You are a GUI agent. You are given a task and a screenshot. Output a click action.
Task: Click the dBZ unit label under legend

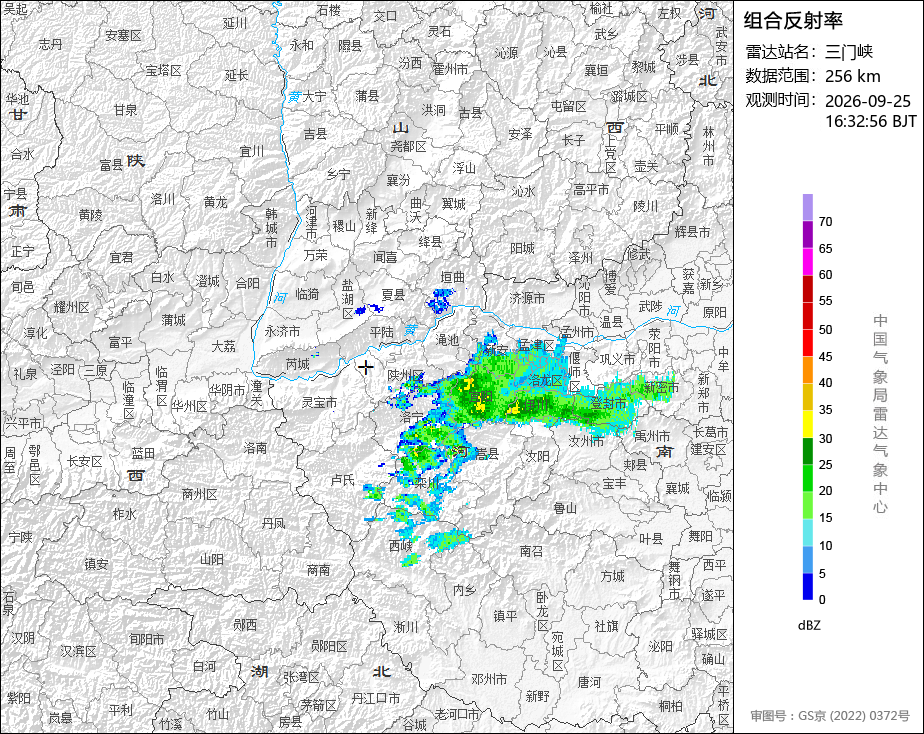[x=809, y=626]
